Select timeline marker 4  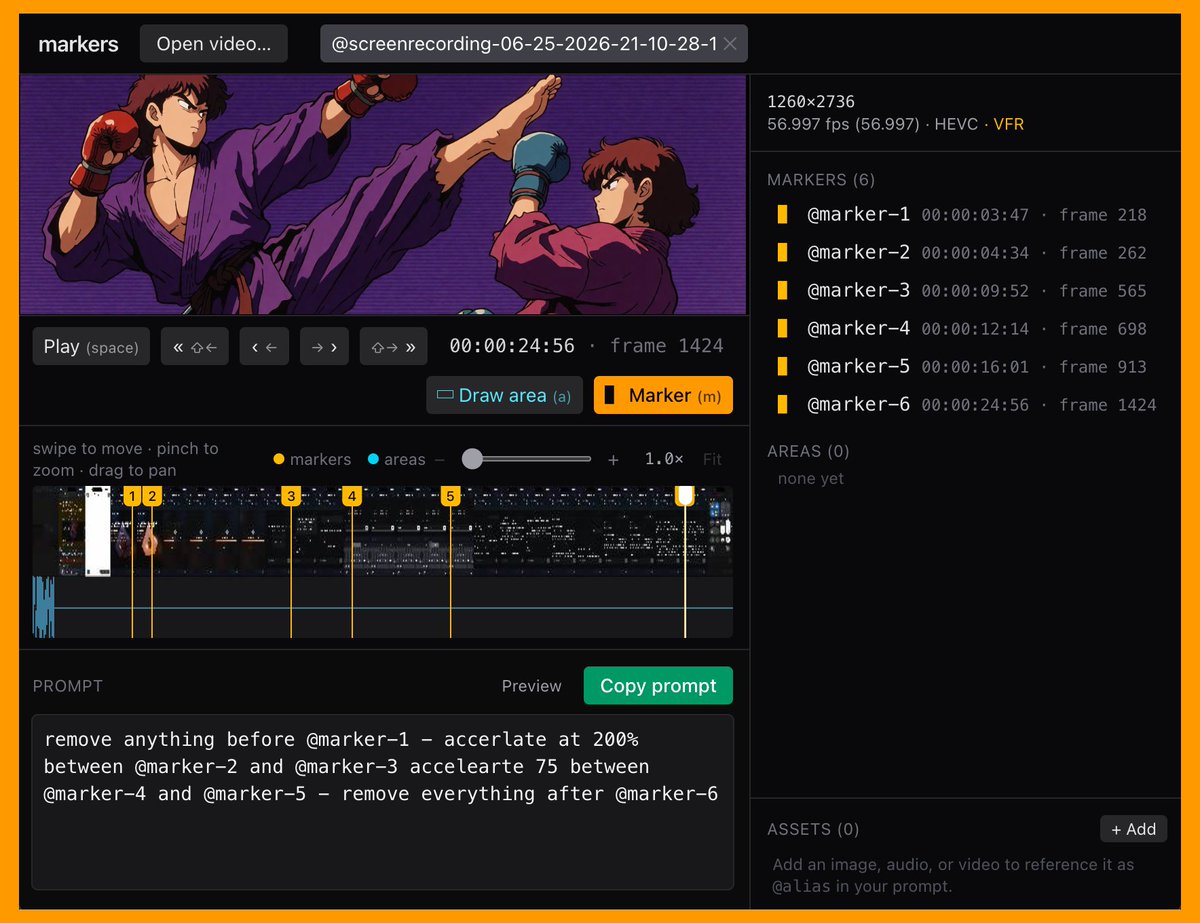[x=352, y=496]
